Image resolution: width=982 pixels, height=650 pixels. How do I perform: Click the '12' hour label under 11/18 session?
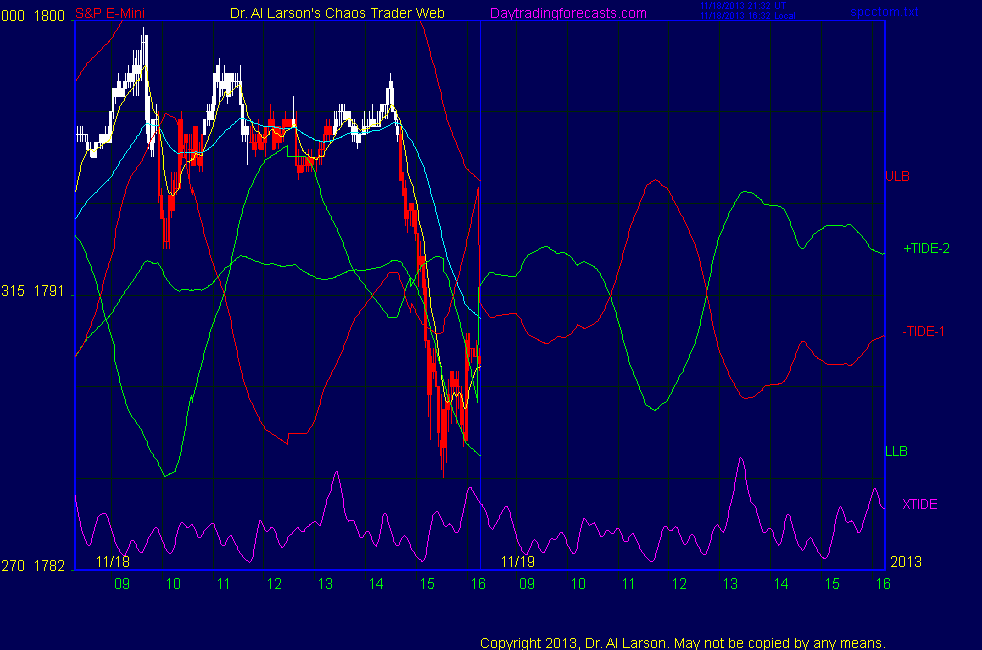coord(274,584)
